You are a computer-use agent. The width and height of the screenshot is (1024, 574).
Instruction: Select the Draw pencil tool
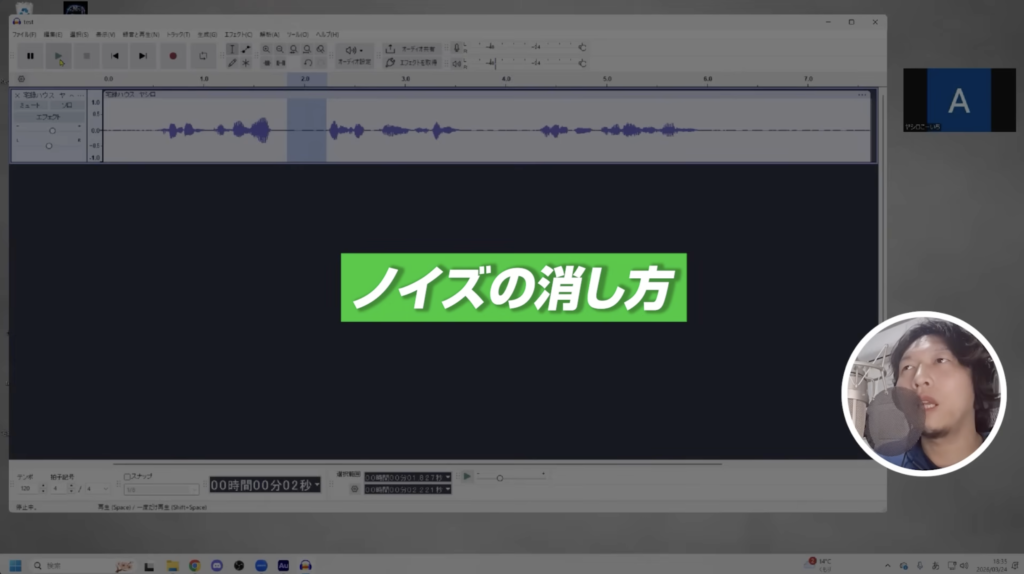click(x=232, y=62)
